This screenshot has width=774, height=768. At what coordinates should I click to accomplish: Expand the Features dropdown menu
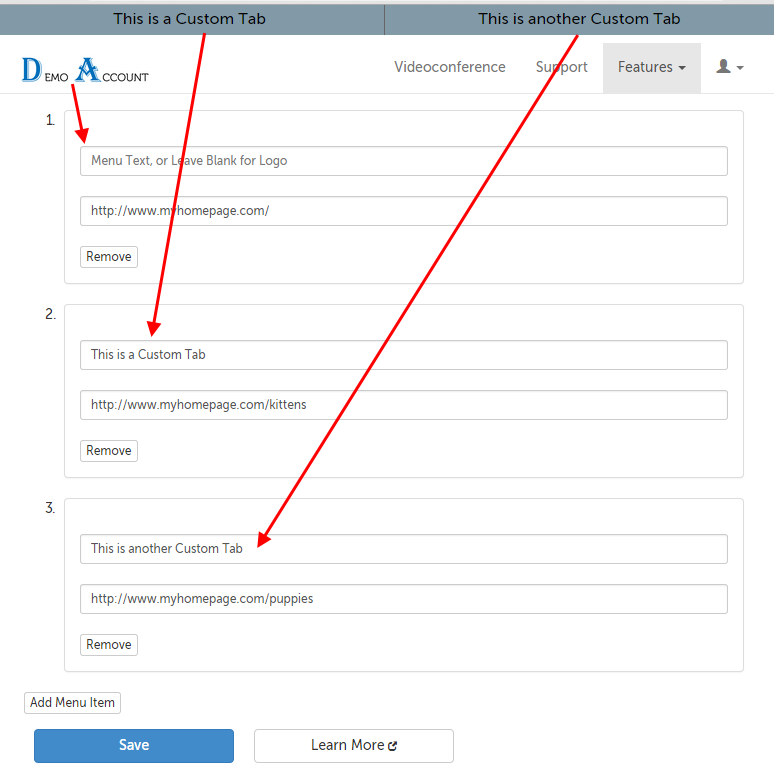651,67
